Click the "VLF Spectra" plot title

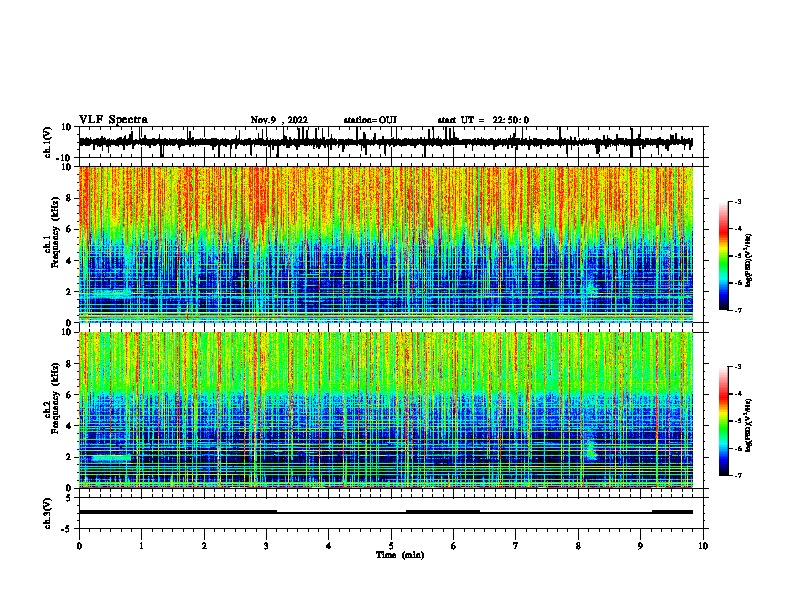coord(113,120)
